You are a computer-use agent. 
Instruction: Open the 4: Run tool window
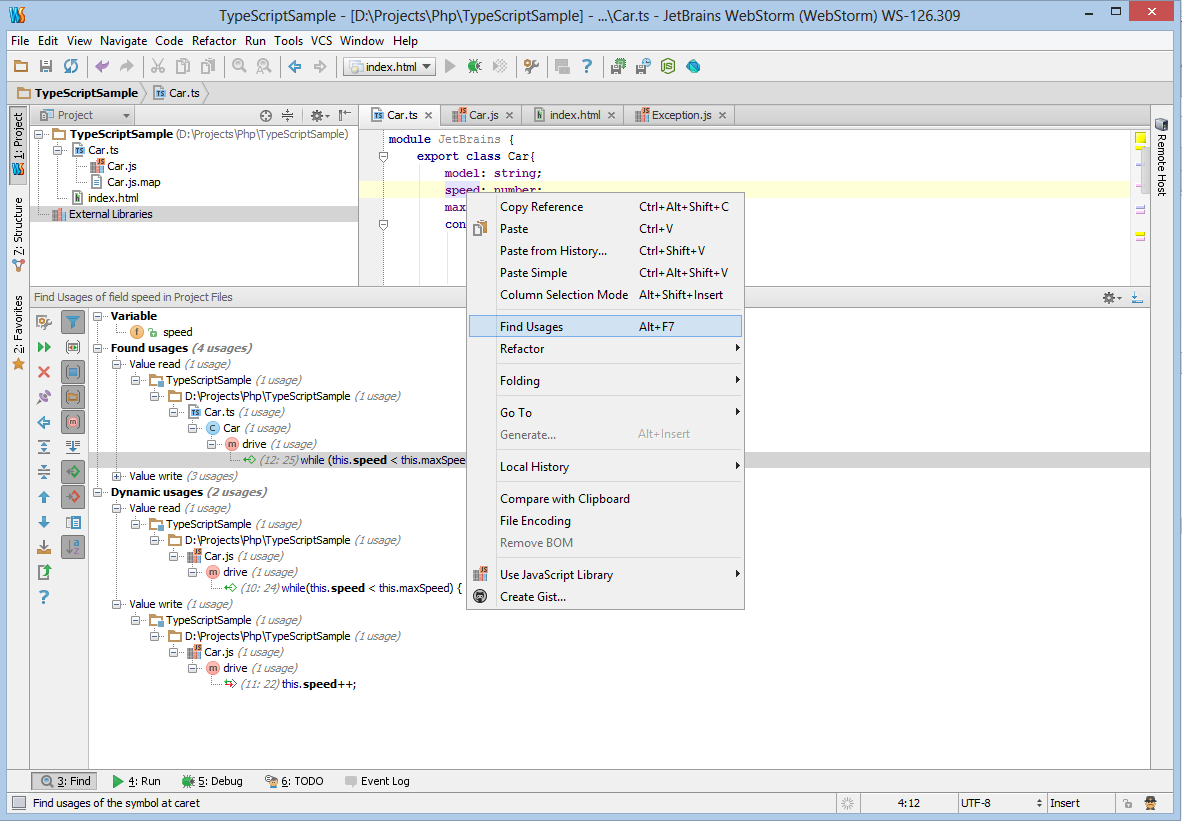[136, 781]
